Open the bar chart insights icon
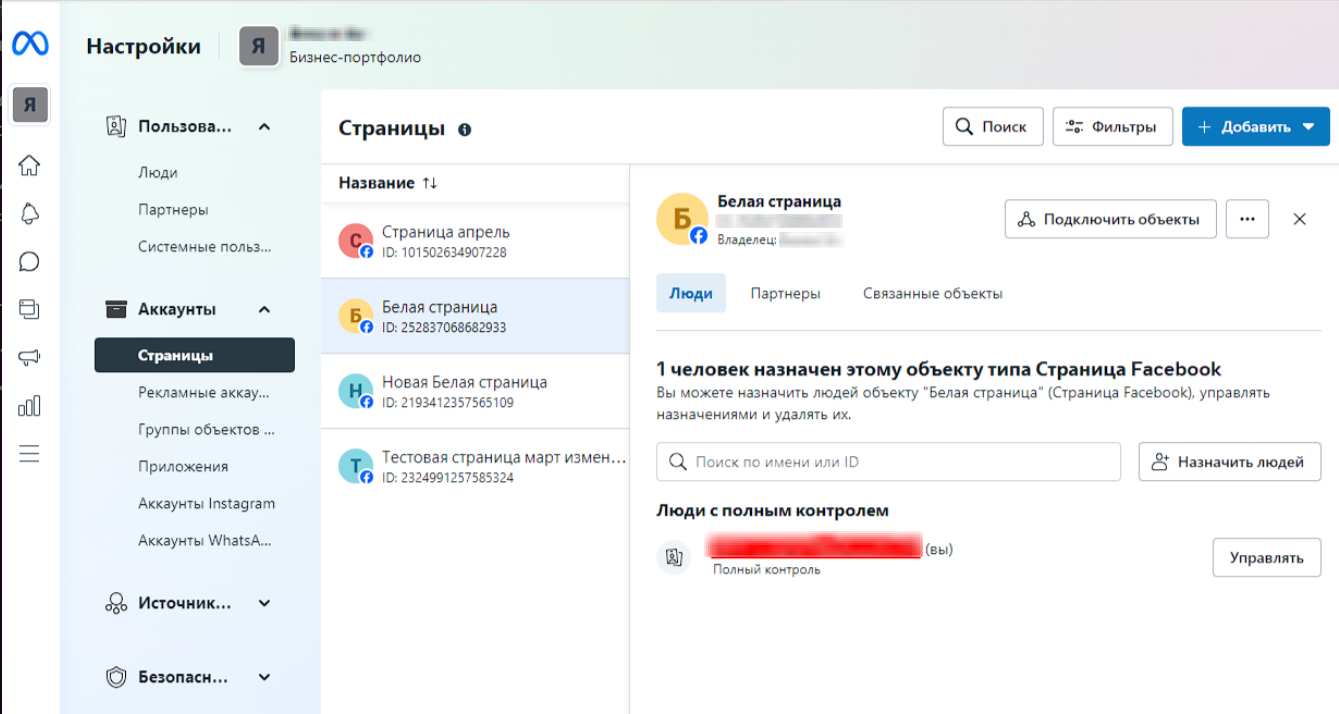The image size is (1339, 714). click(x=29, y=406)
